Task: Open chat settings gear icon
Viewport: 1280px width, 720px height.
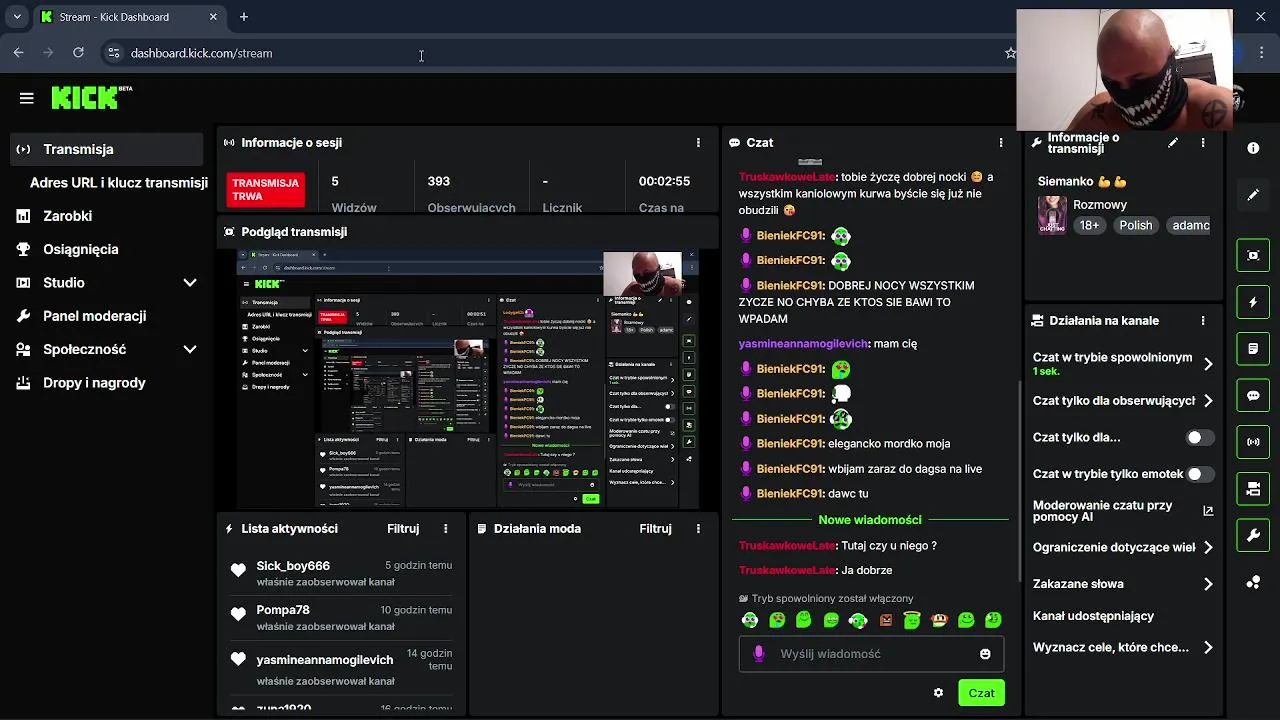Action: [x=938, y=693]
